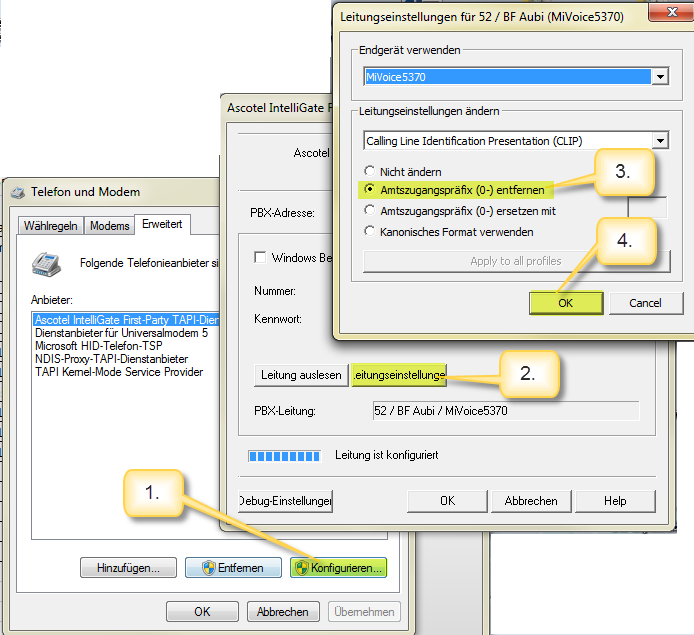694x635 pixels.
Task: Open the Modems tab
Action: pyautogui.click(x=109, y=226)
